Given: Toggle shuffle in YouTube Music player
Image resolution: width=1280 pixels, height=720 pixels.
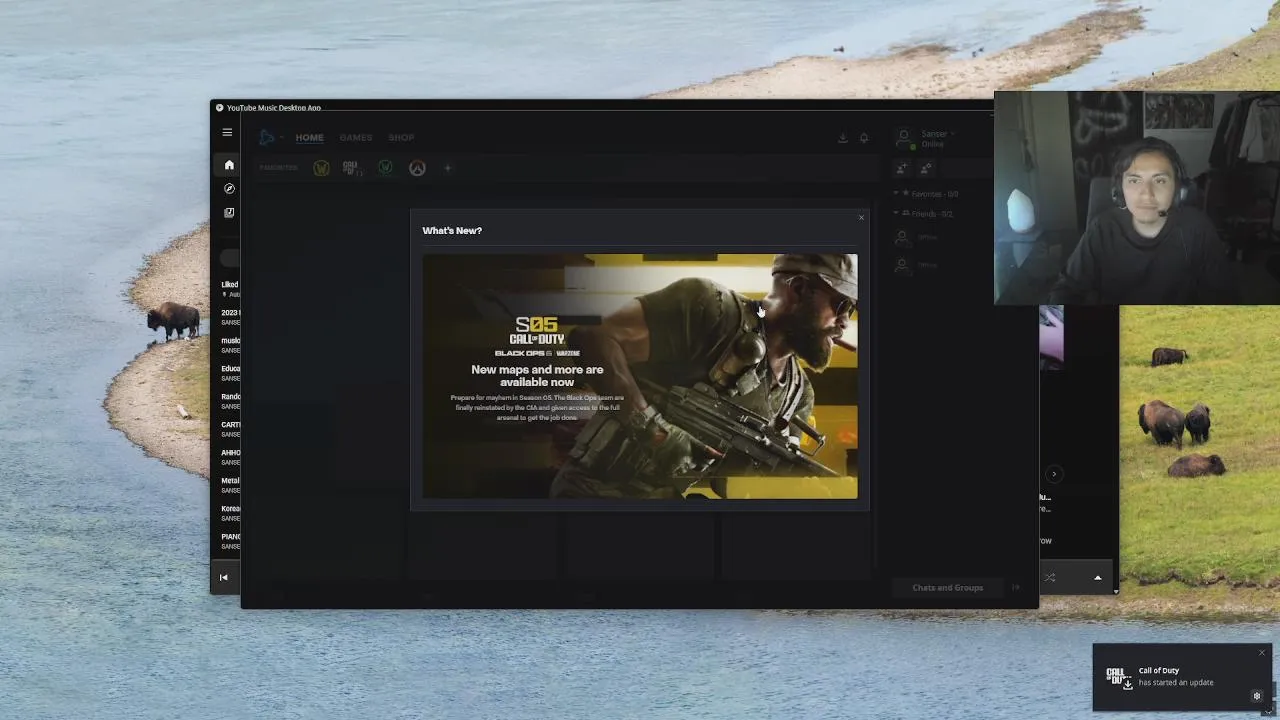Looking at the screenshot, I should [1050, 578].
